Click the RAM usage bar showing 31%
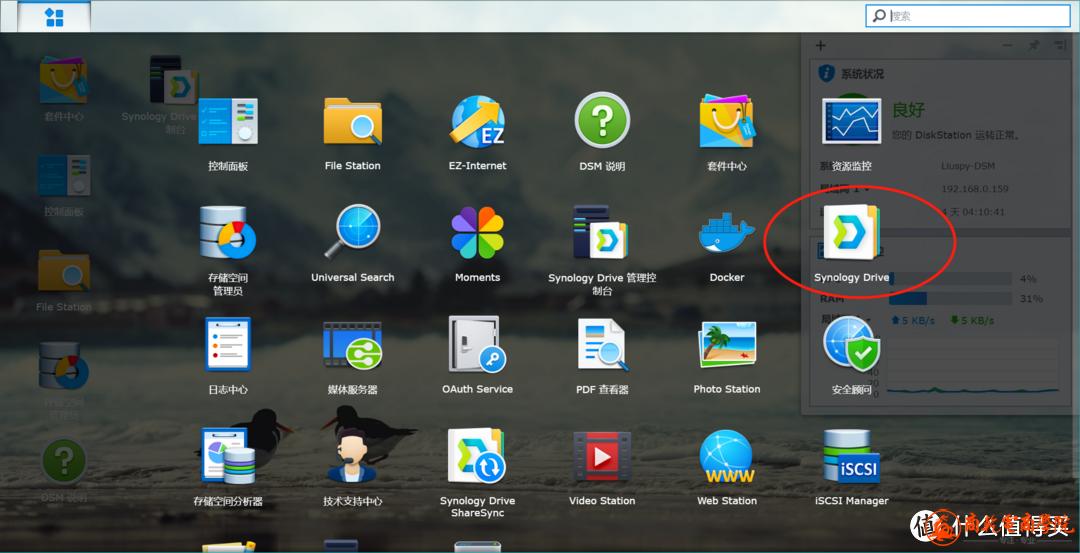 [951, 298]
